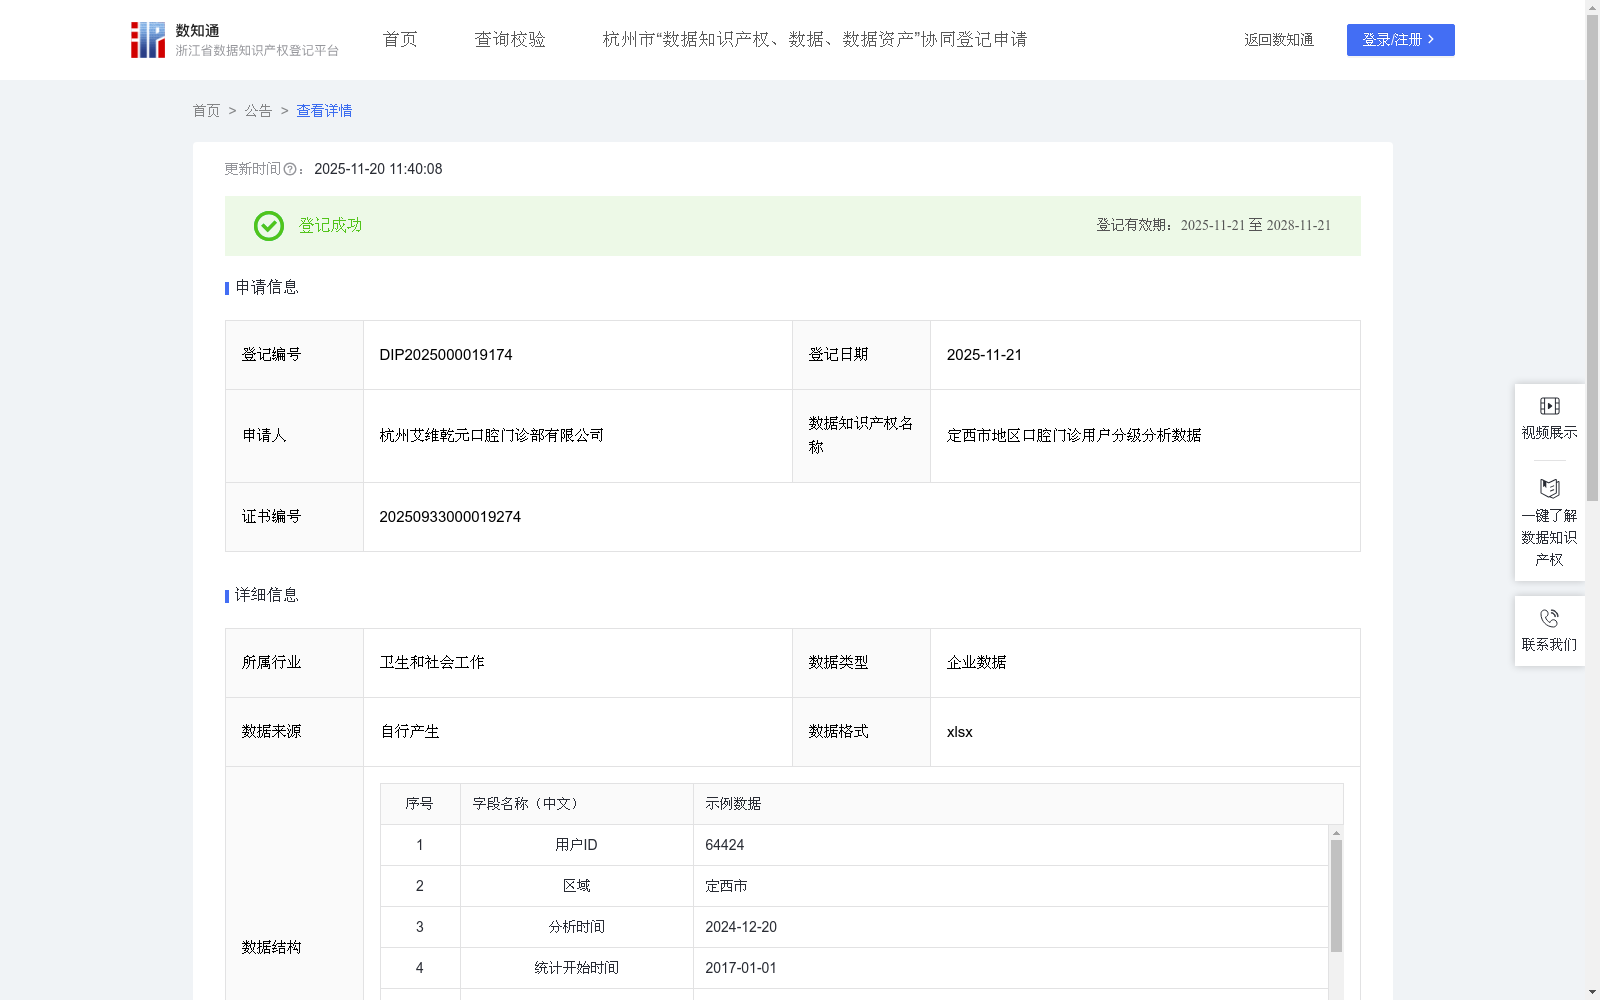Click the 公告 breadcrumb link
The image size is (1600, 1000).
coord(258,111)
